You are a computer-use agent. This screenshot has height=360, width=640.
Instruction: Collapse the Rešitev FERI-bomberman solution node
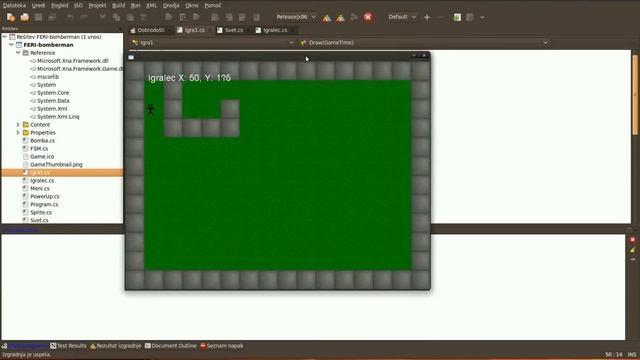coord(5,37)
